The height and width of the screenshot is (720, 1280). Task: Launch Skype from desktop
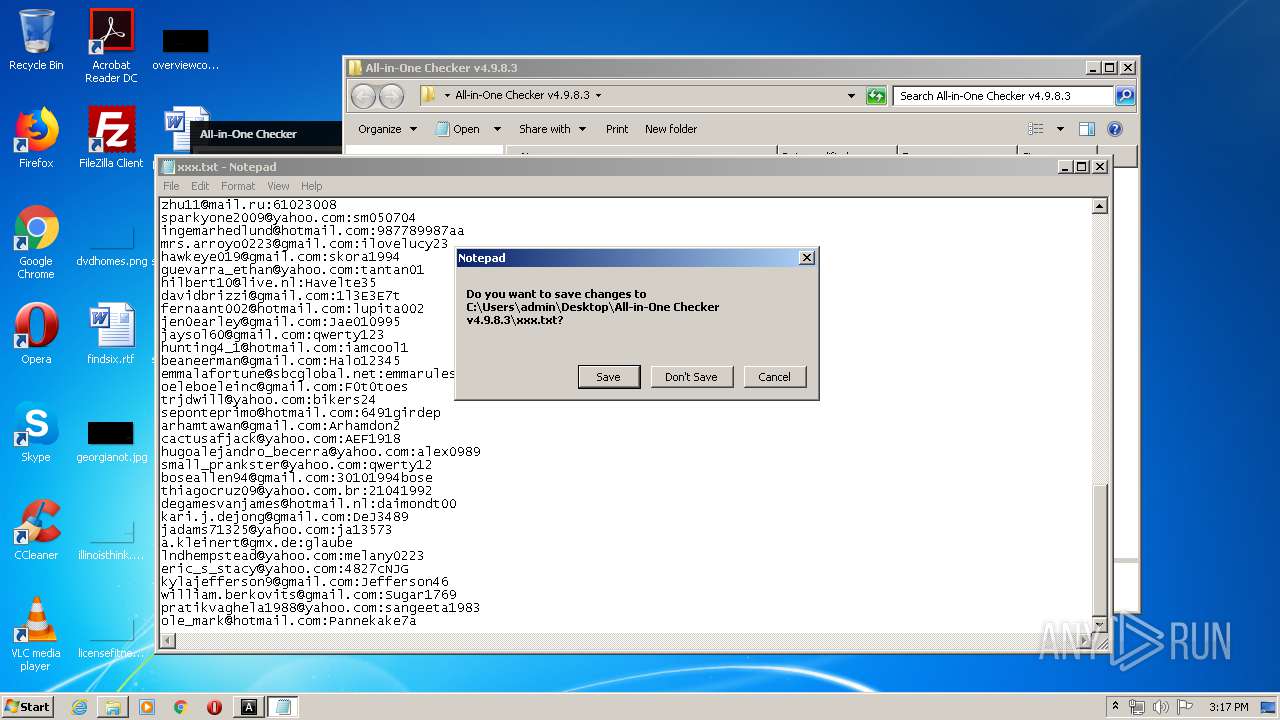point(36,432)
